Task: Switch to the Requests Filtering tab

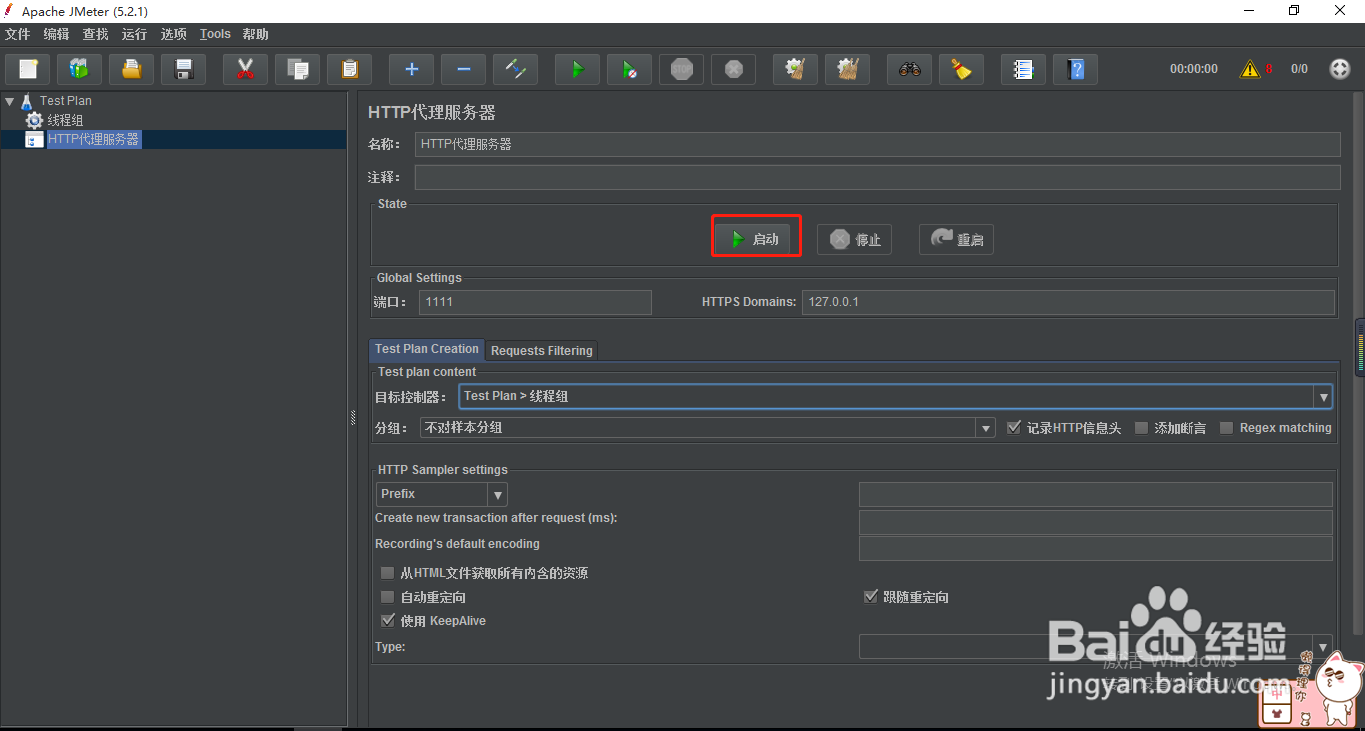Action: (542, 350)
